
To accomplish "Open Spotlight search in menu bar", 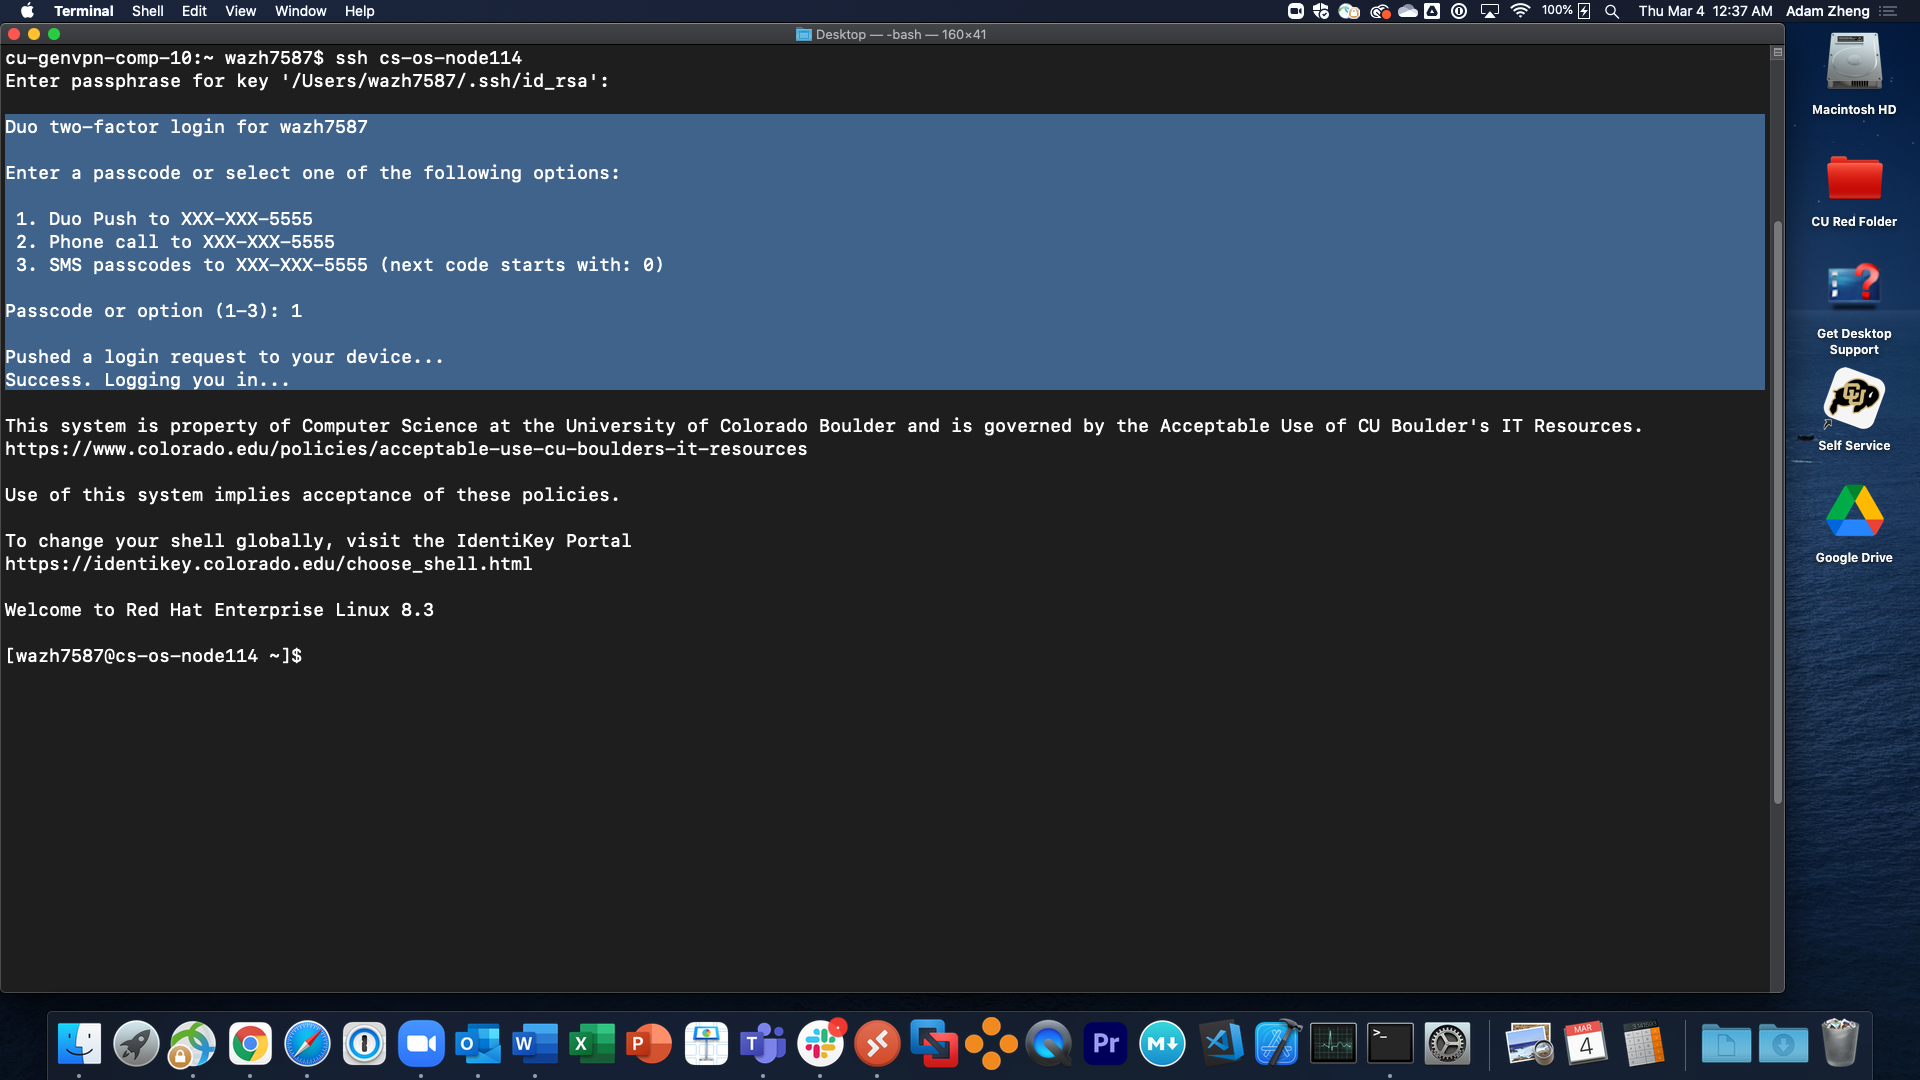I will click(x=1612, y=11).
